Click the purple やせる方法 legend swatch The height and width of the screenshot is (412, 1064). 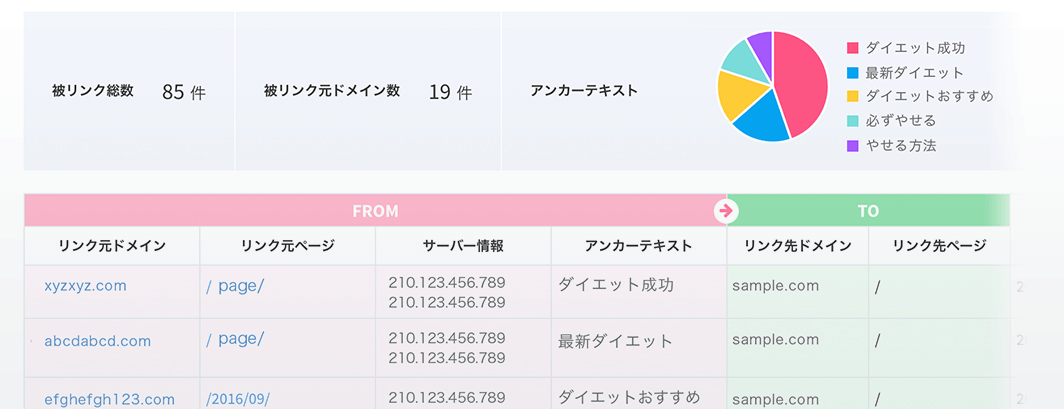click(x=853, y=145)
